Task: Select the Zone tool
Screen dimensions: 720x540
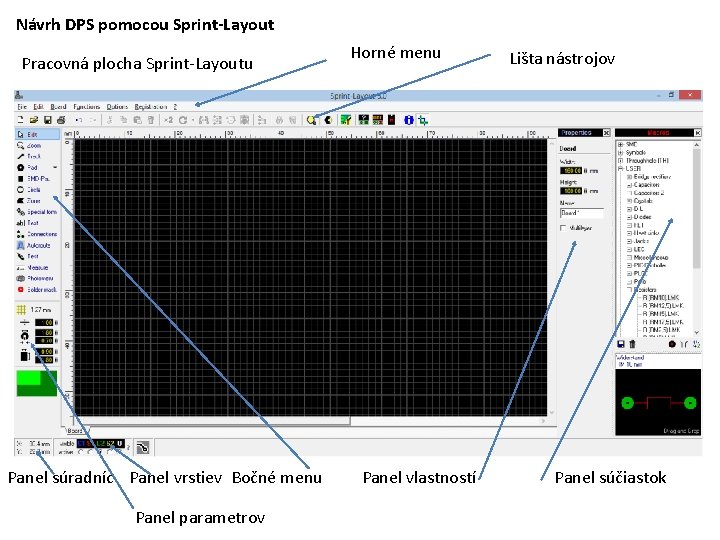Action: tap(37, 201)
